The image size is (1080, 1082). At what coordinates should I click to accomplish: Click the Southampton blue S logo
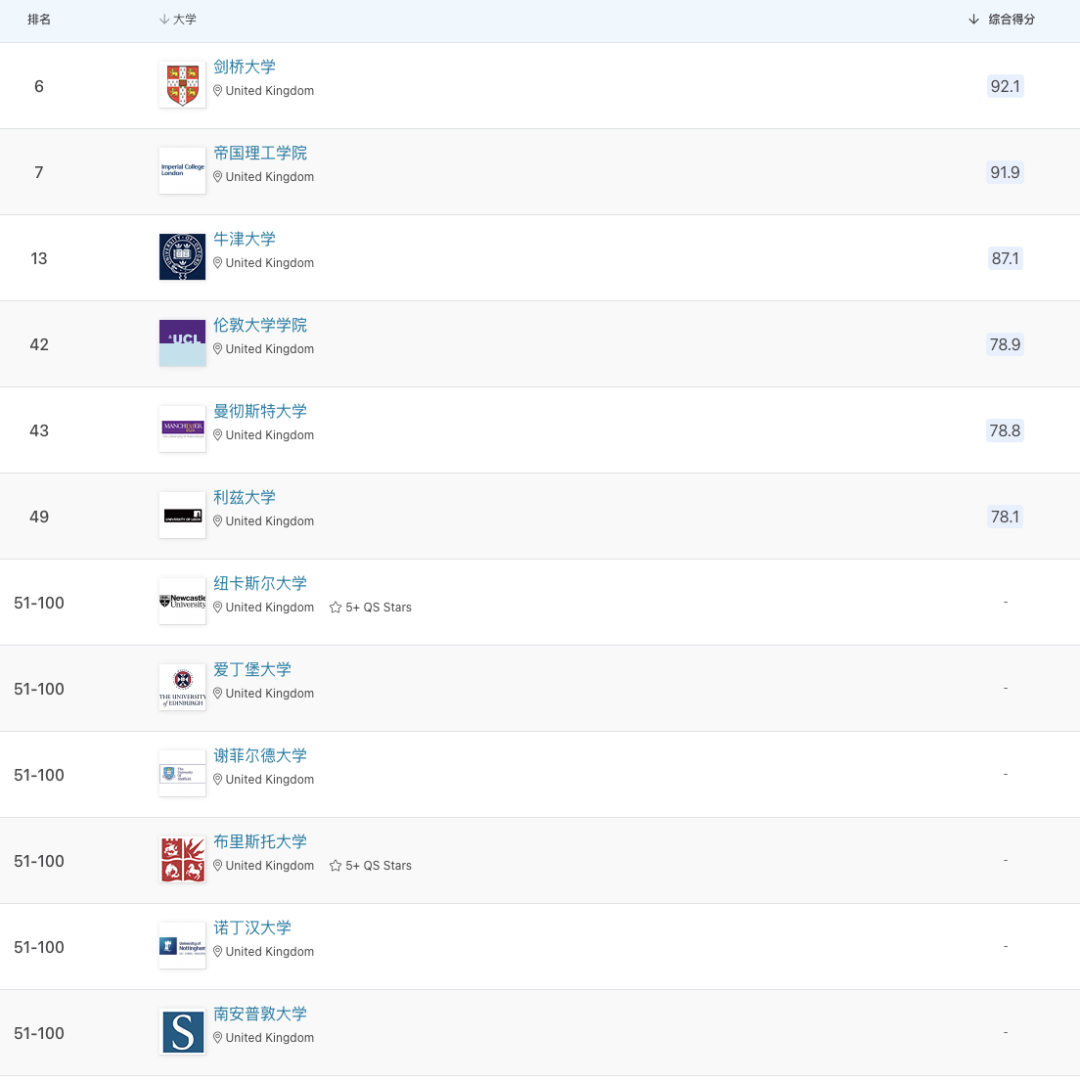tap(181, 1030)
